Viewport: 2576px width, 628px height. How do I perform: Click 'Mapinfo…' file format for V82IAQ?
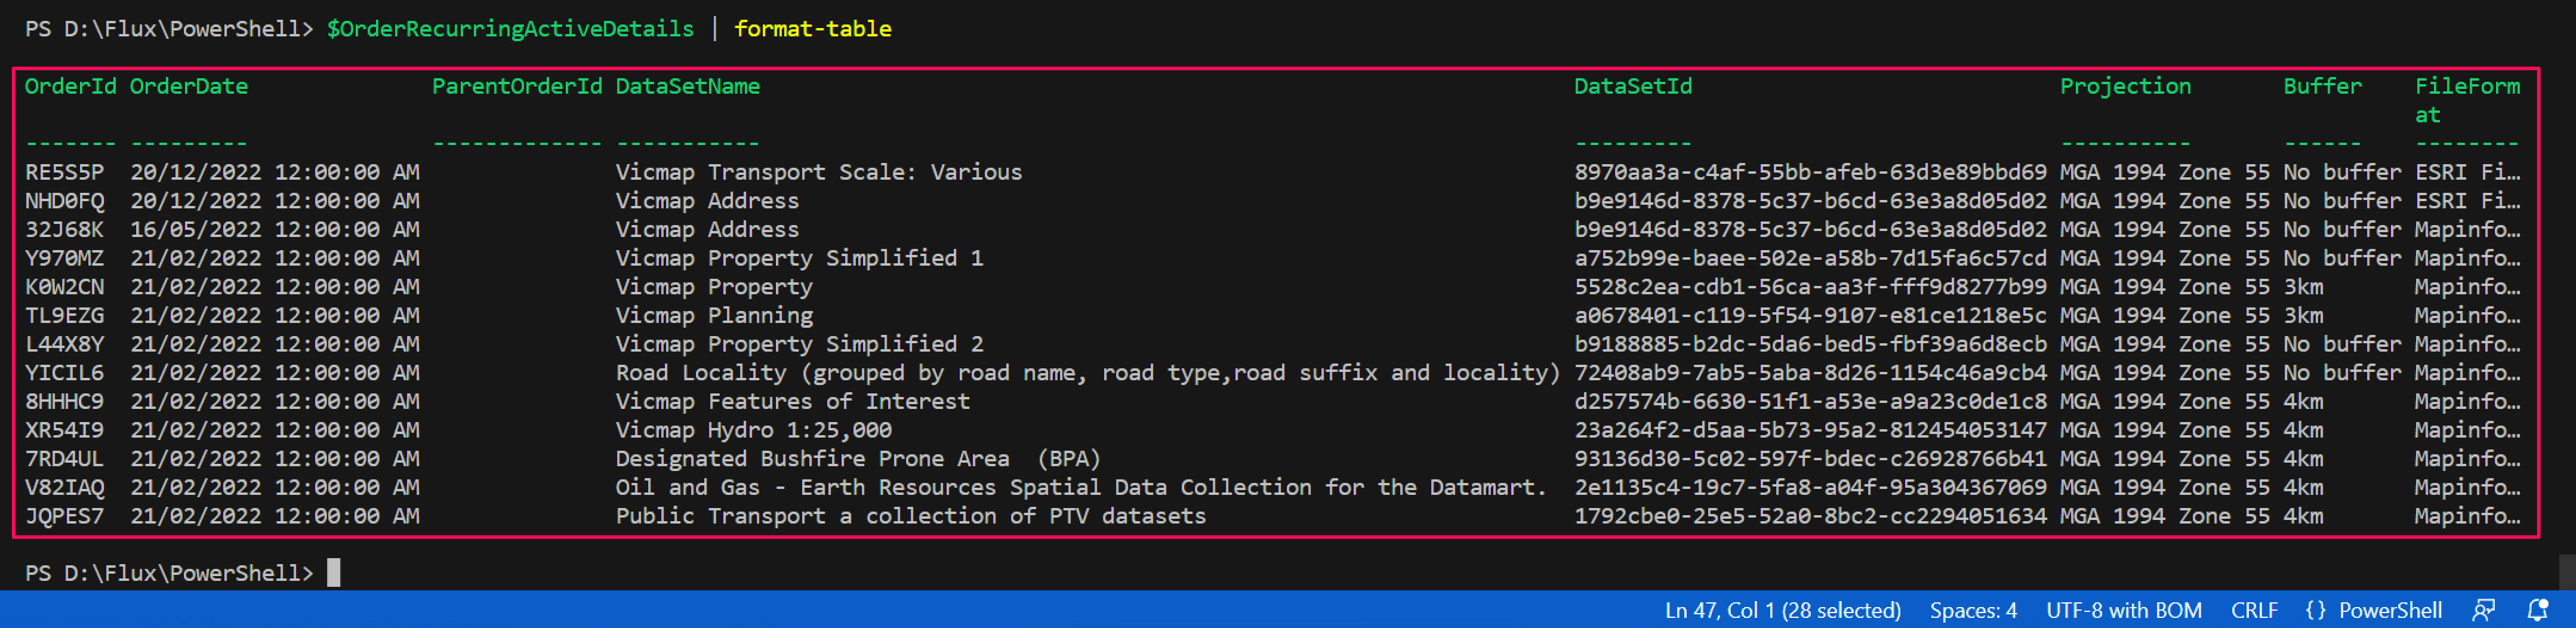point(2467,487)
